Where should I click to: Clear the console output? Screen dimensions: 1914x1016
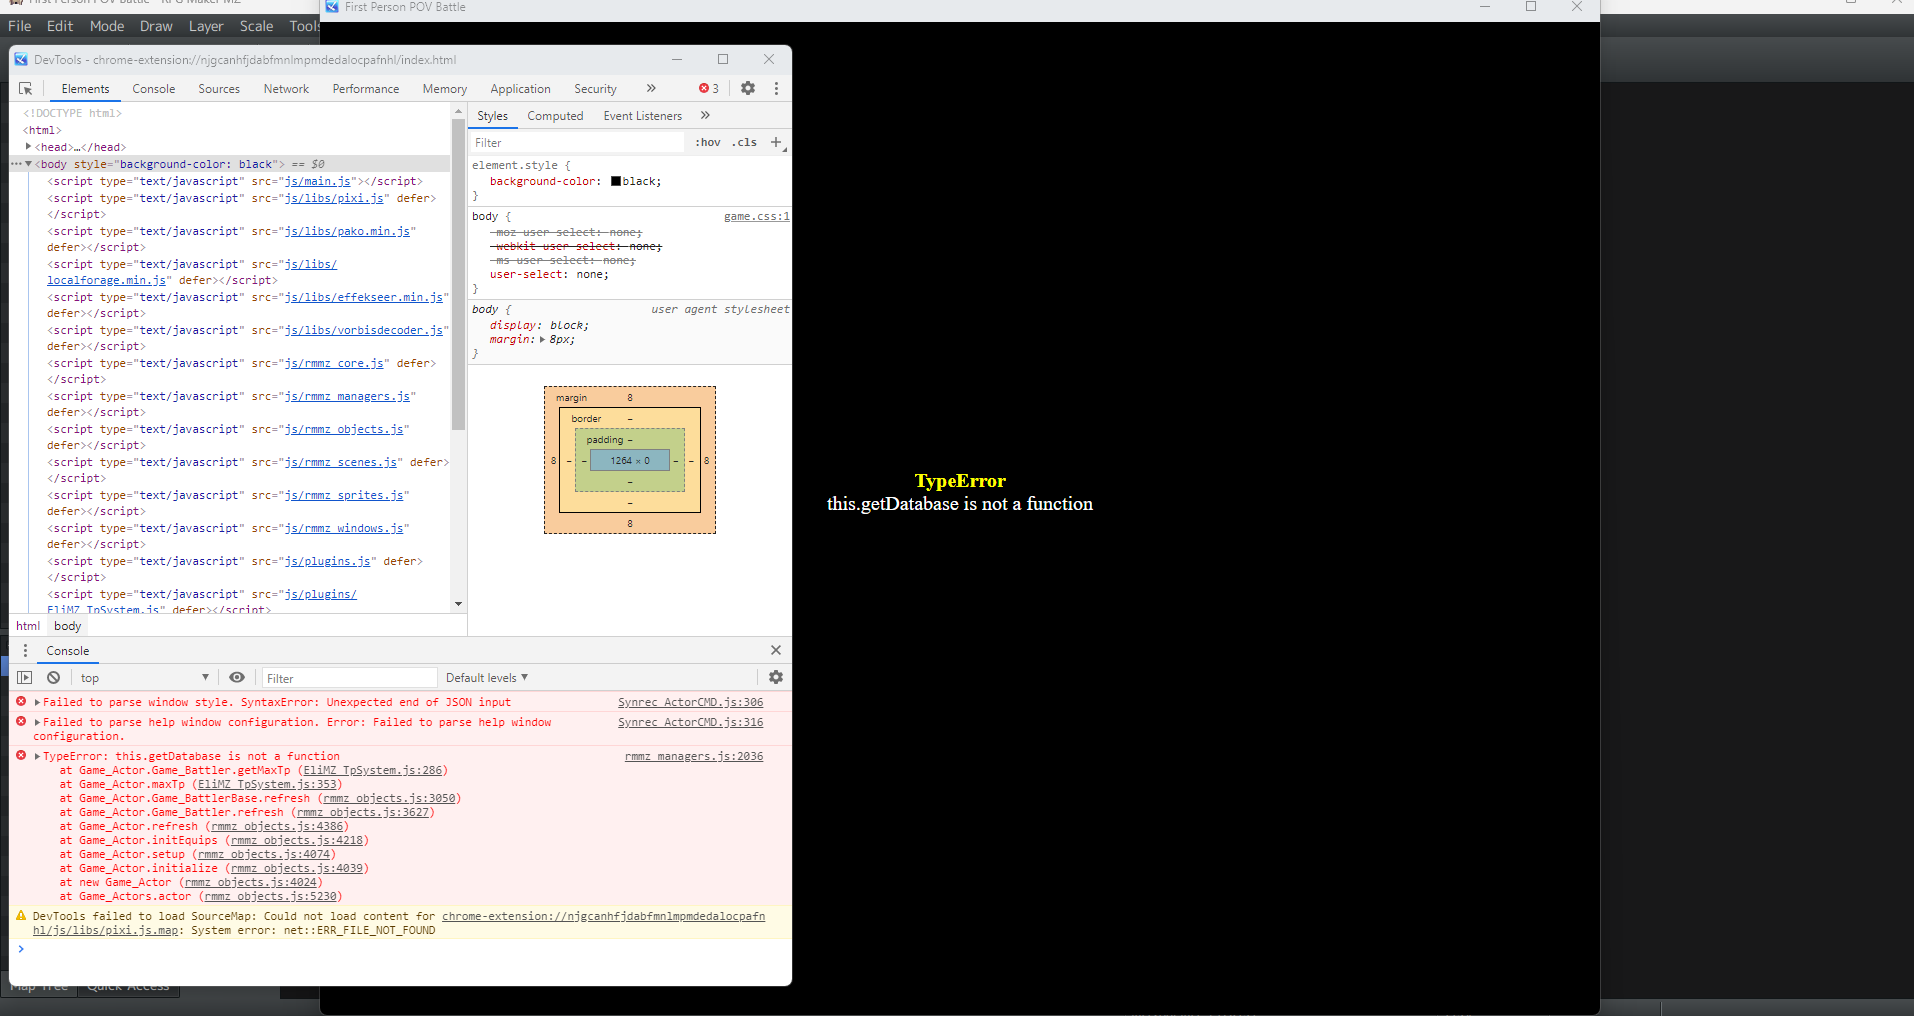[54, 677]
